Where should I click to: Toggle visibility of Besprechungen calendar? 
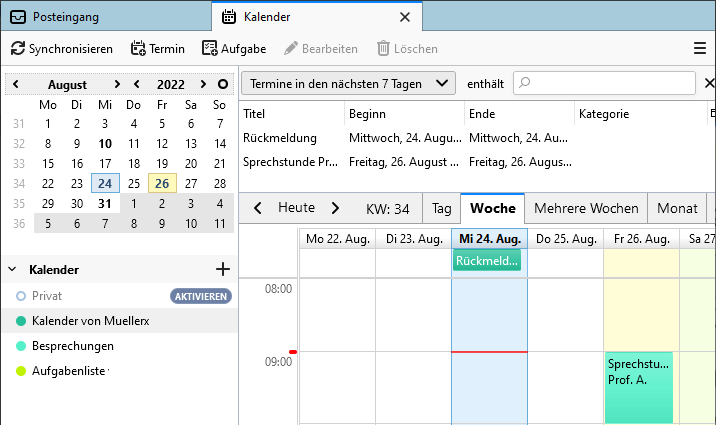click(x=20, y=346)
